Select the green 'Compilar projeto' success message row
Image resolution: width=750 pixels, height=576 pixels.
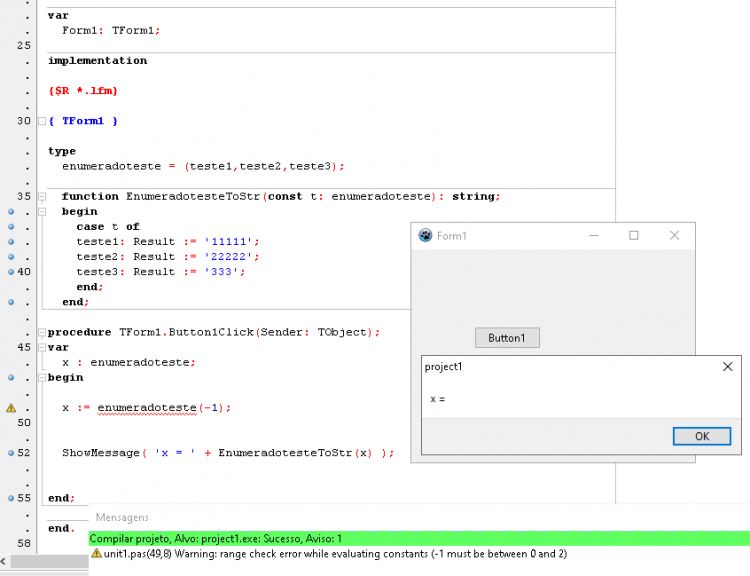(x=419, y=539)
